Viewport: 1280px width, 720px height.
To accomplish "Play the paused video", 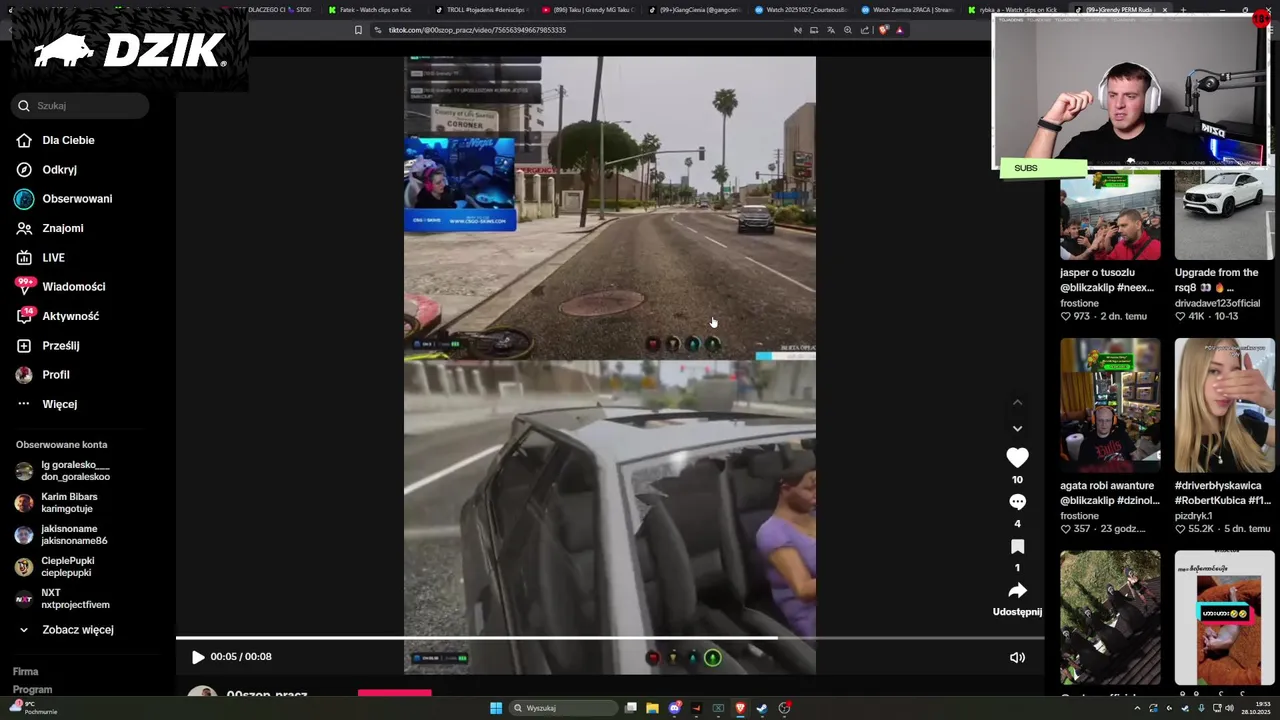I will 198,657.
